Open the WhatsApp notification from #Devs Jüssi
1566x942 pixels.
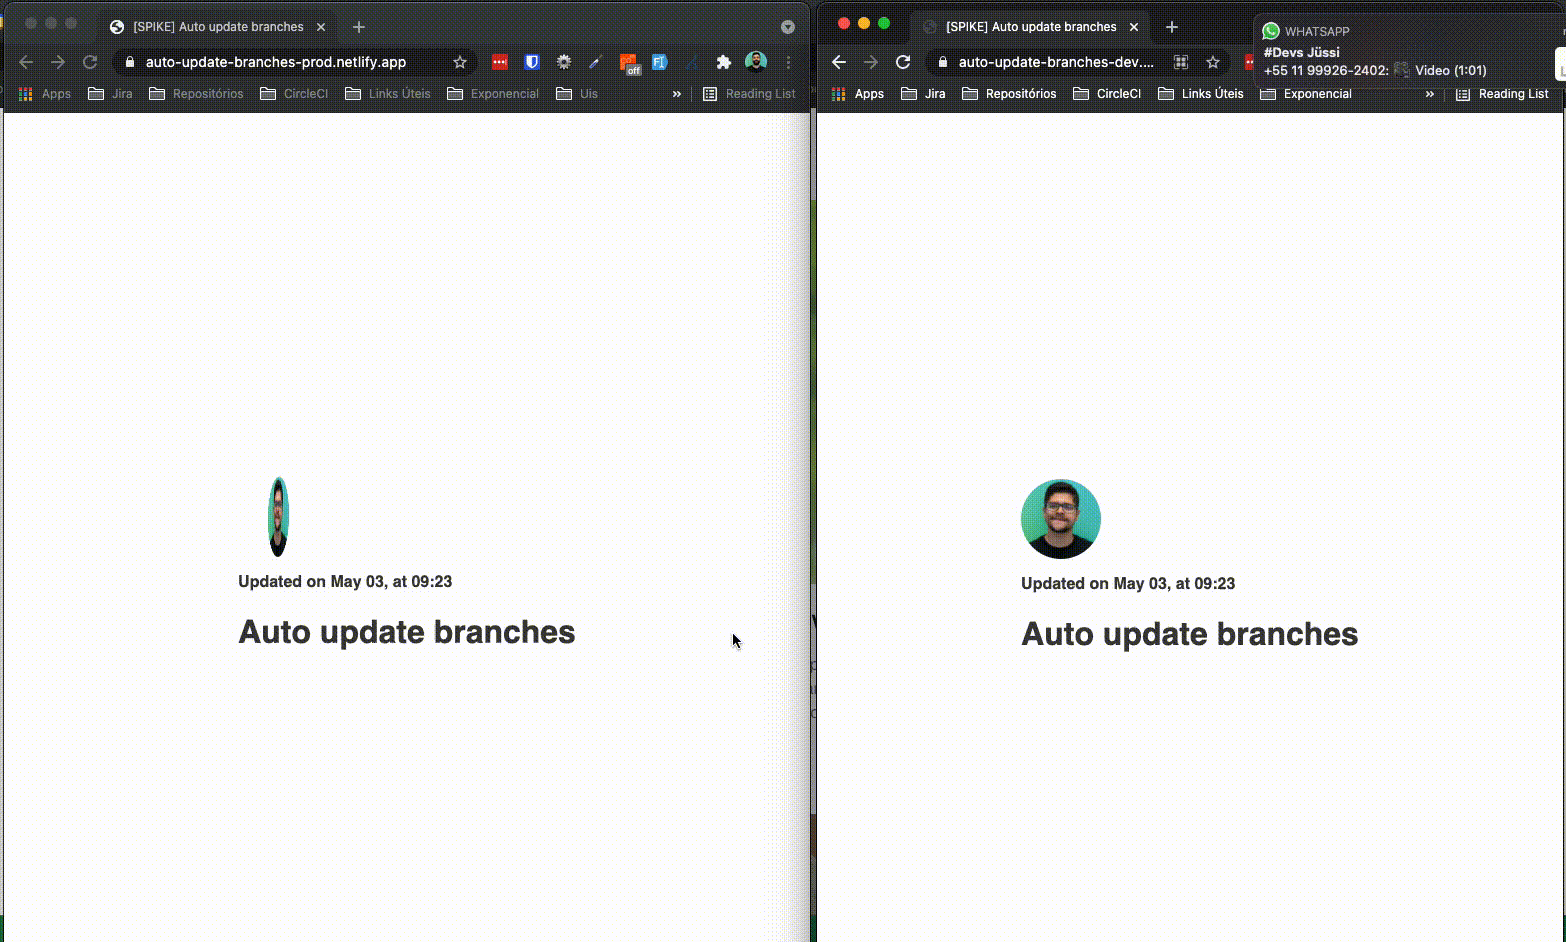tap(1409, 51)
